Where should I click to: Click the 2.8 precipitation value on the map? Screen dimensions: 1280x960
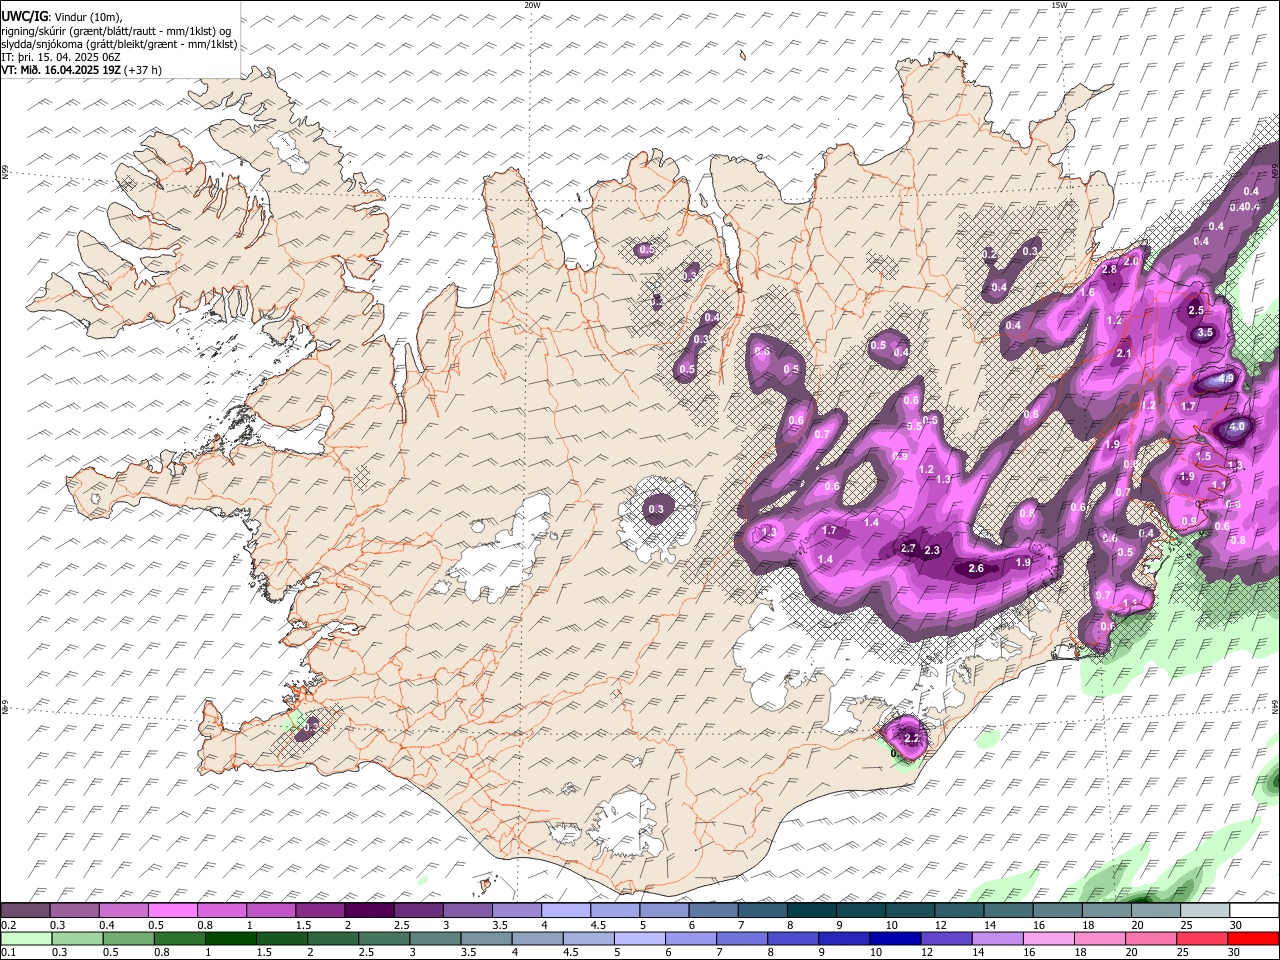(1109, 270)
